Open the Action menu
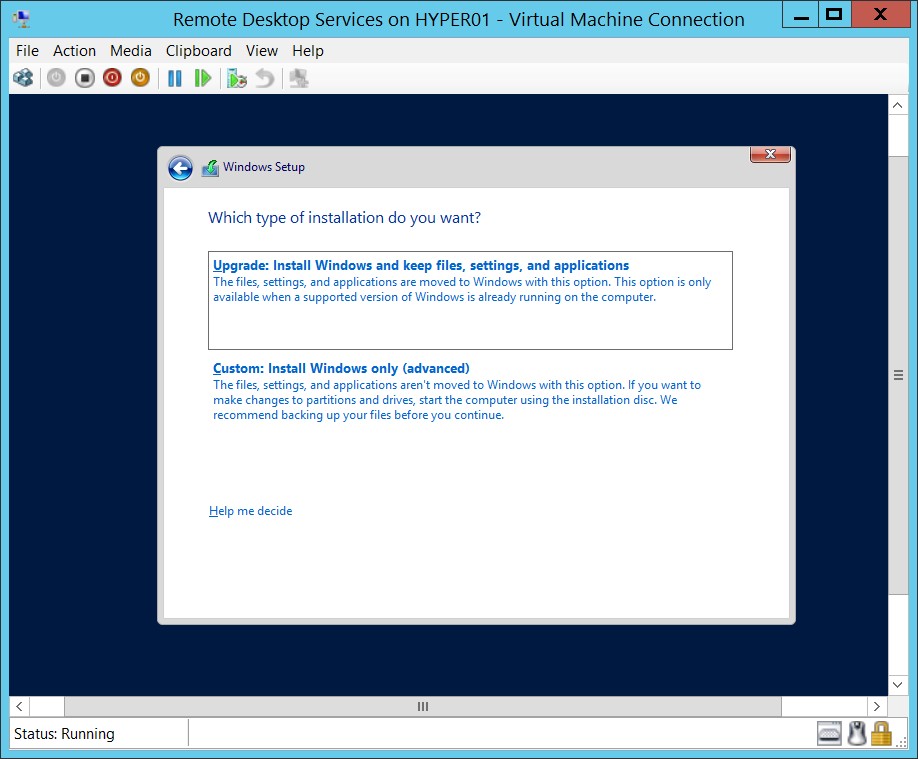The image size is (918, 759). (x=74, y=51)
